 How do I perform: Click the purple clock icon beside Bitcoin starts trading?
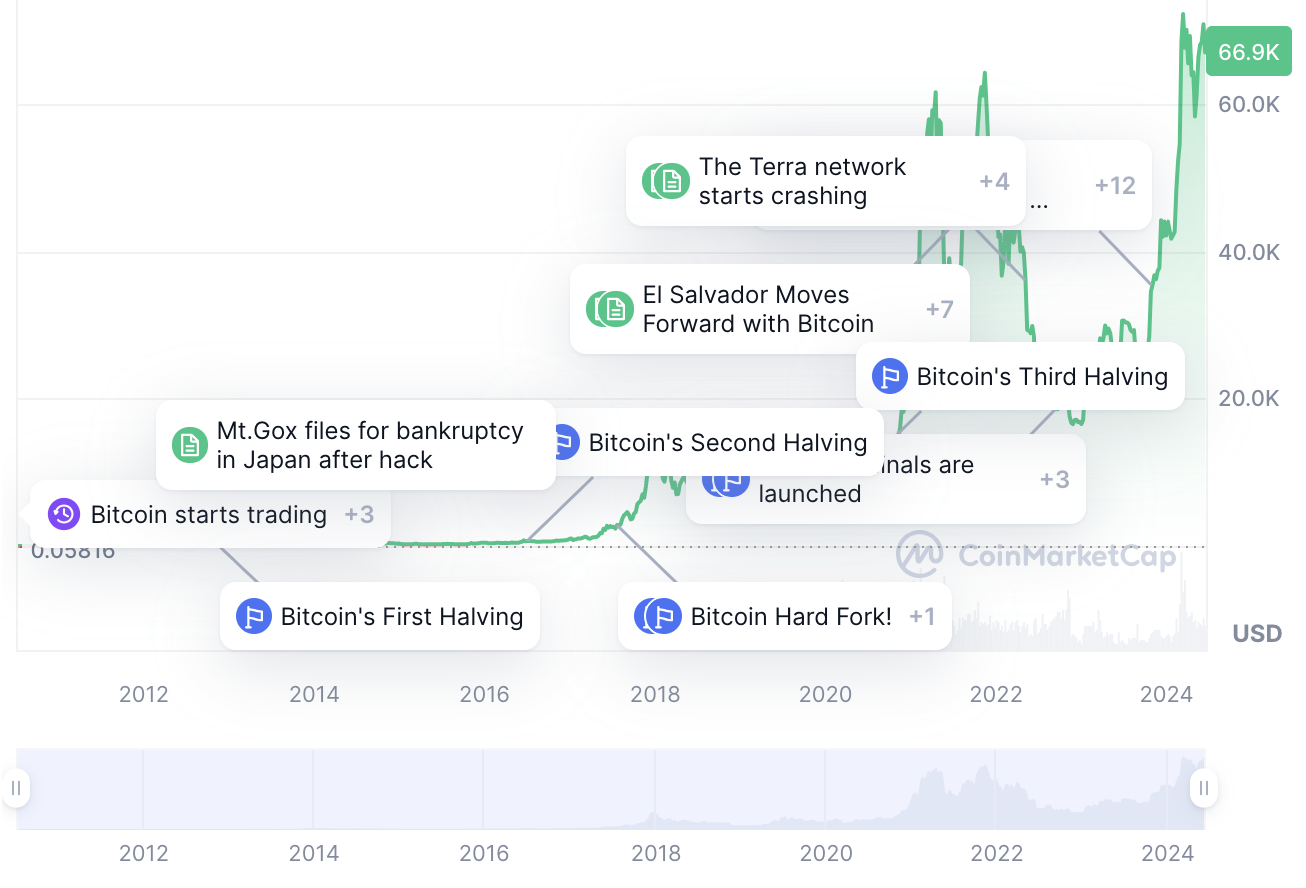(x=64, y=514)
